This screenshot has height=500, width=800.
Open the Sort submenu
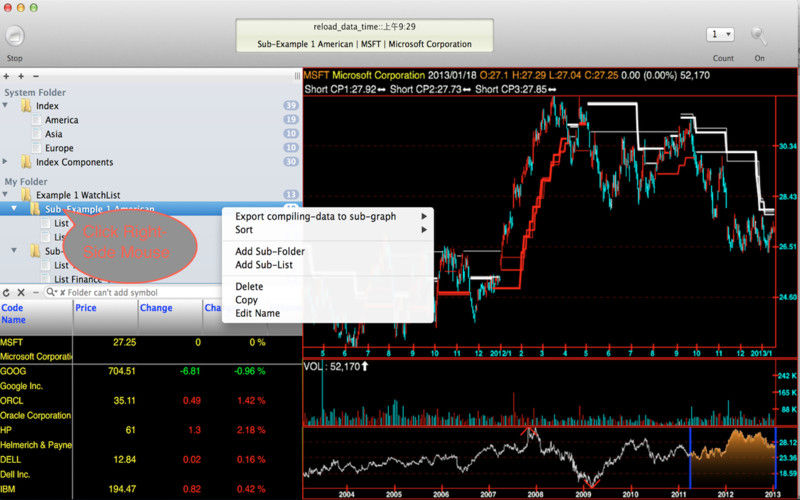328,230
